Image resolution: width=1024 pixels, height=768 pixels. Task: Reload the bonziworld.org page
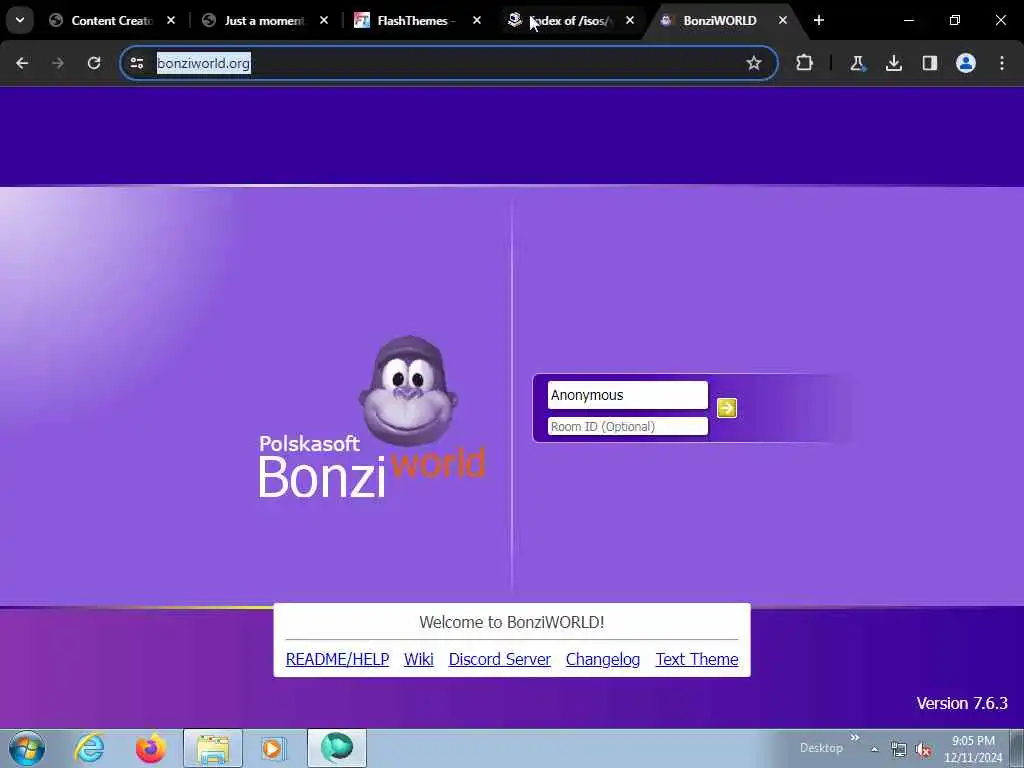94,63
